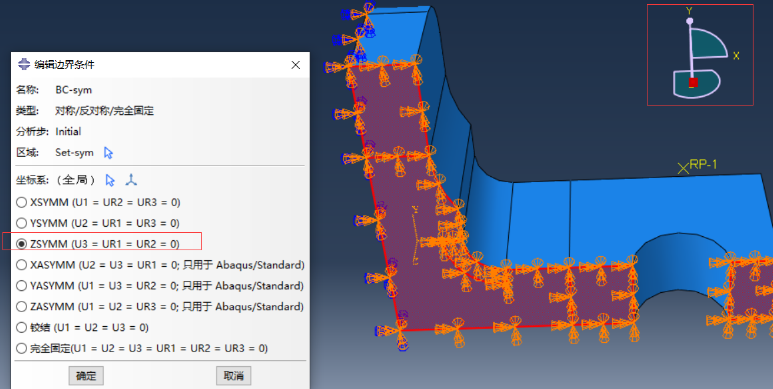This screenshot has height=389, width=773.
Task: Click the create datum CSYS triad icon
Action: (131, 180)
